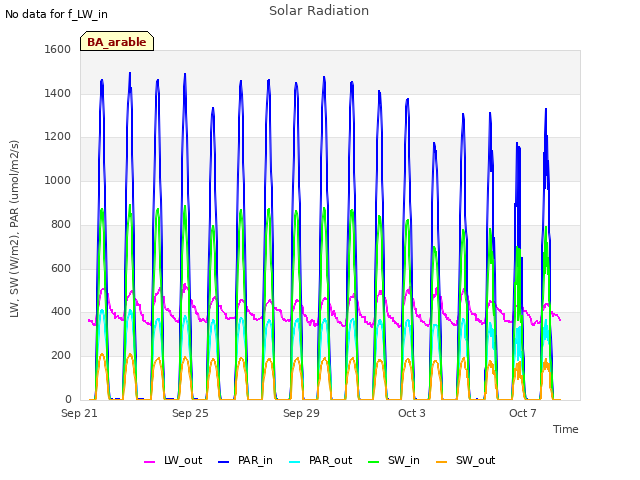Click the 0 y-axis tick label
The image size is (640, 480).
coord(68,399)
